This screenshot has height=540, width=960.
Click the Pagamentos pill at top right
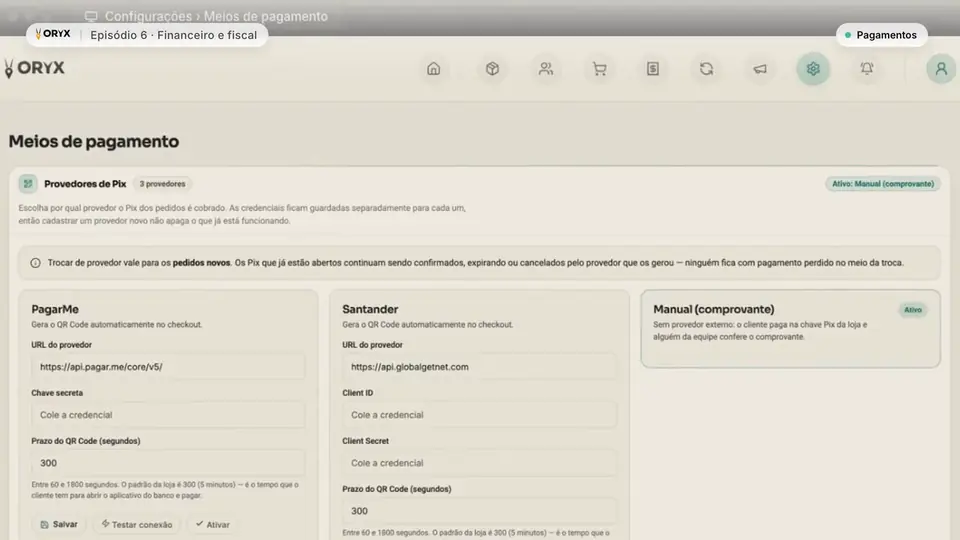(x=882, y=35)
